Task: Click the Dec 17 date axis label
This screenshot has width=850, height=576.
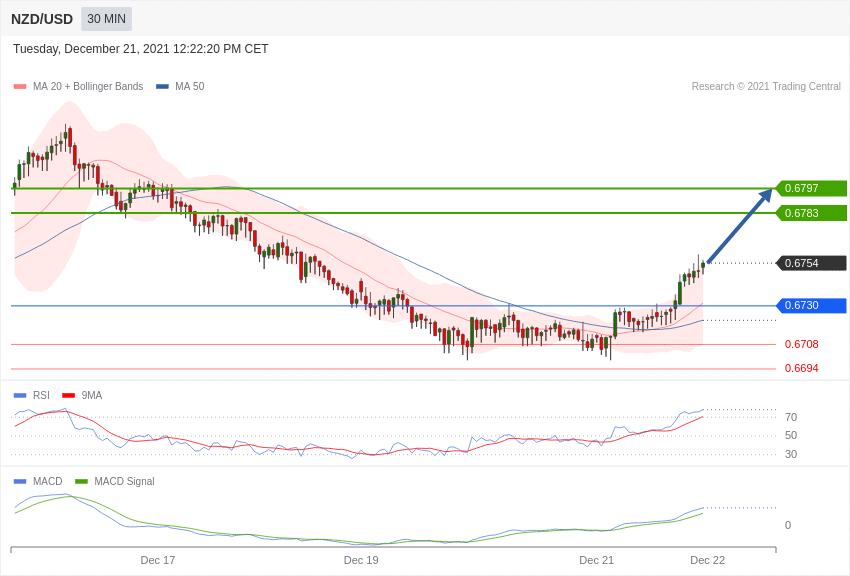Action: click(x=158, y=560)
